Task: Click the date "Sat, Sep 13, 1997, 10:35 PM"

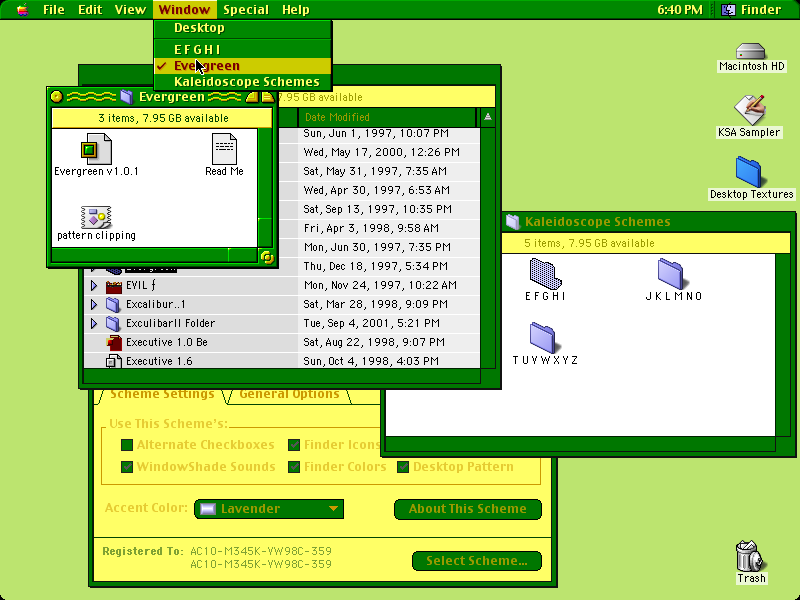Action: [378, 209]
